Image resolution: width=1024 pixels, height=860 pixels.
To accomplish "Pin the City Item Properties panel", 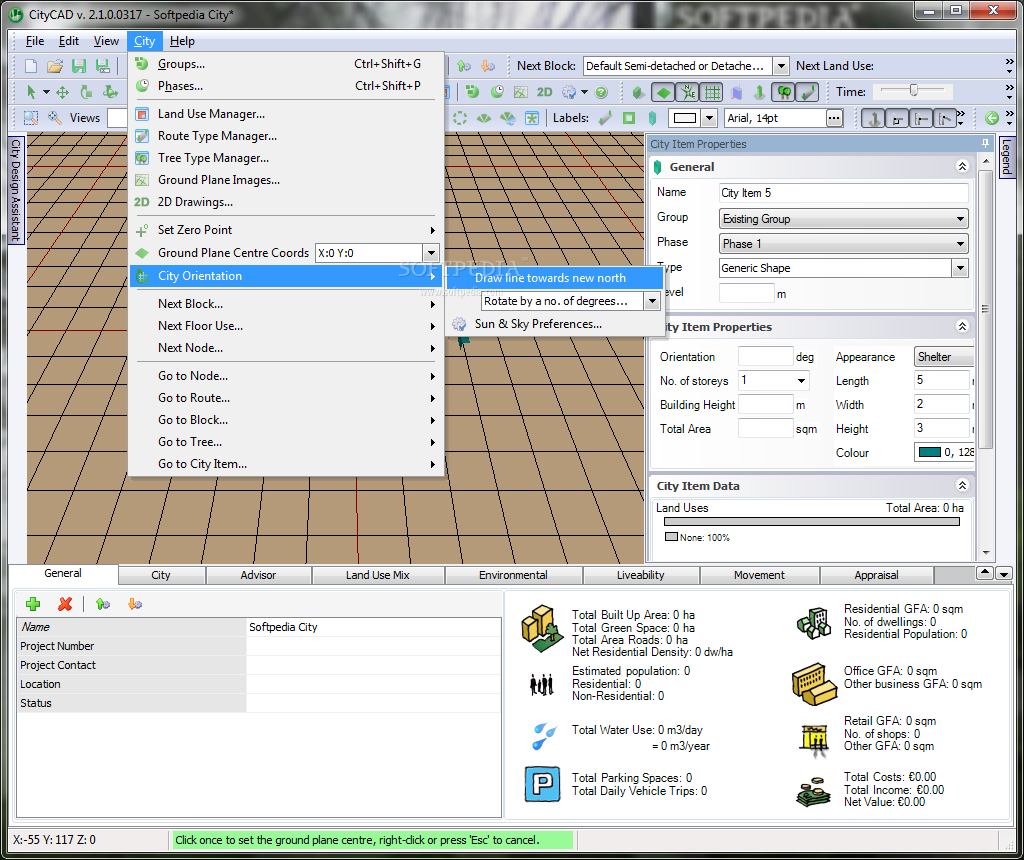I will click(x=985, y=144).
